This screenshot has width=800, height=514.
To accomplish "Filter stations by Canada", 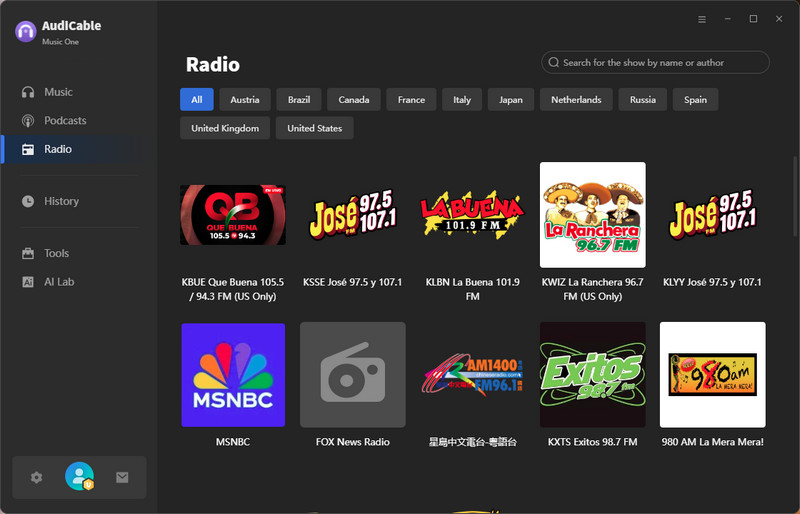I will (354, 100).
